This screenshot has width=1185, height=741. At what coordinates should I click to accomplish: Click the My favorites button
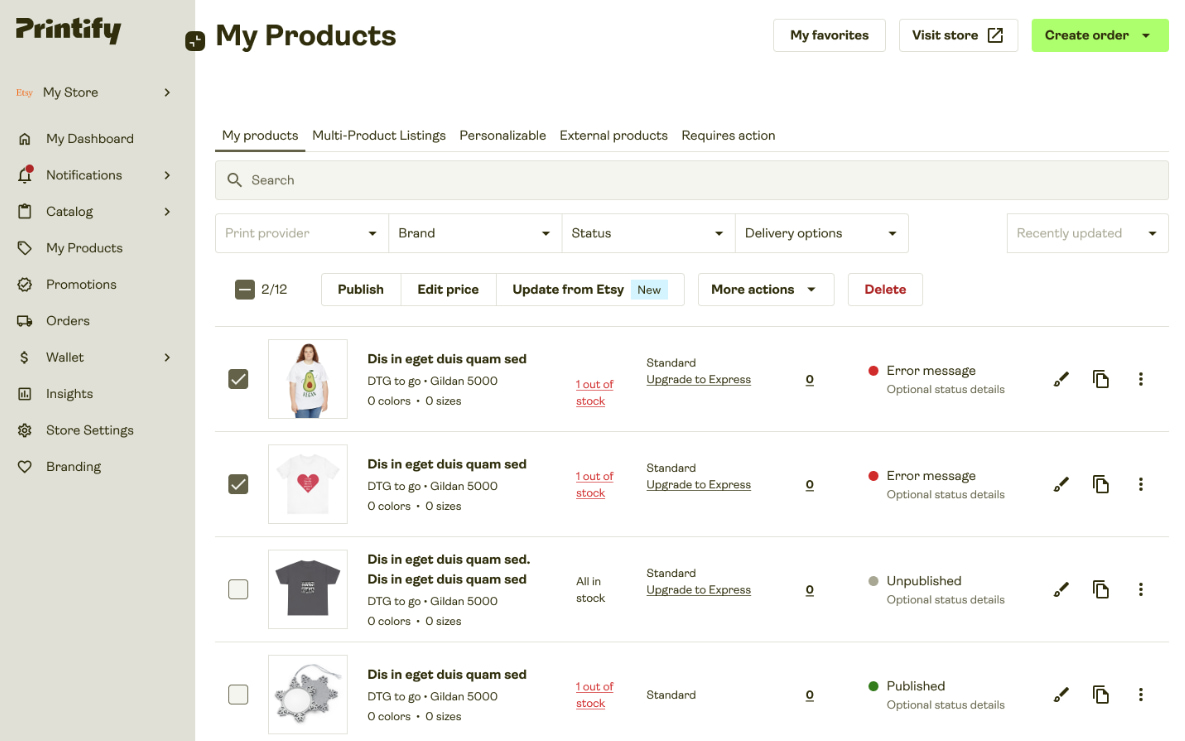click(829, 36)
